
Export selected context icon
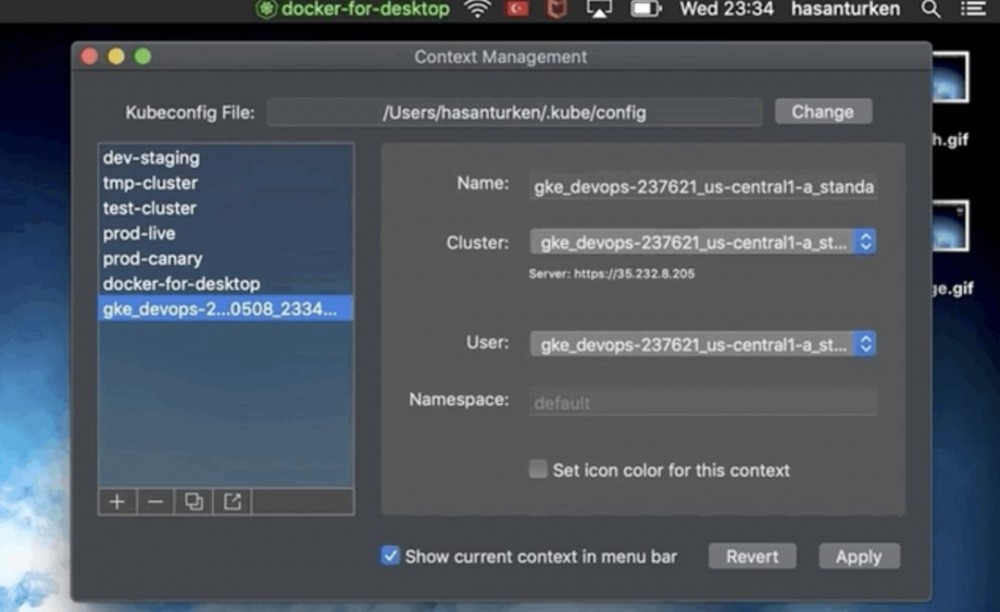[x=232, y=502]
